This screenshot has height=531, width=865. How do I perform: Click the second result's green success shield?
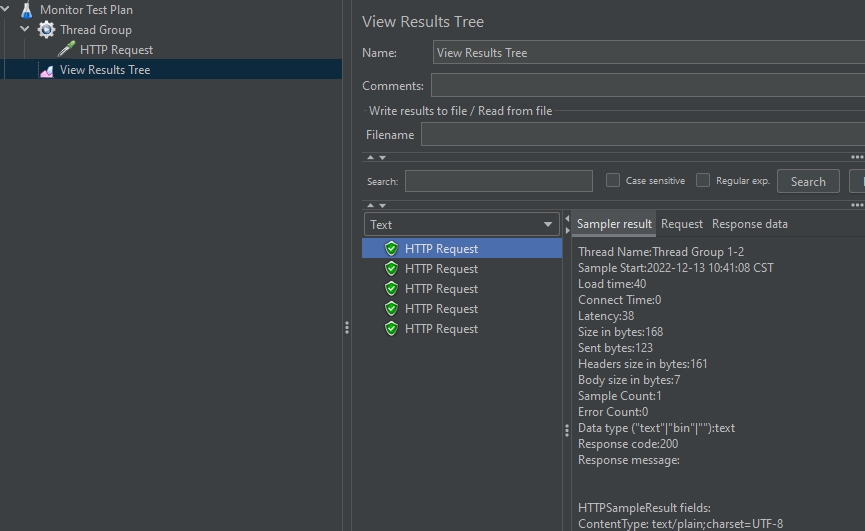pyautogui.click(x=391, y=269)
